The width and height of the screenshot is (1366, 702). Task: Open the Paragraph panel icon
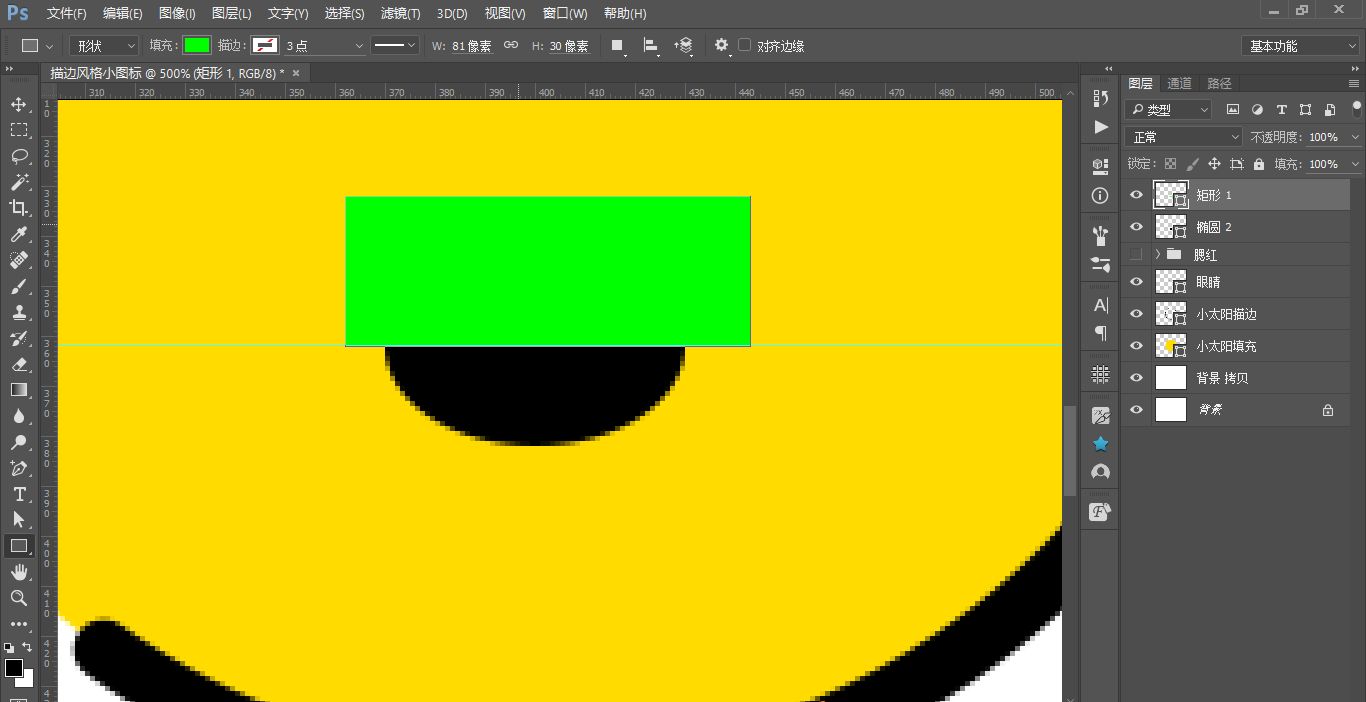click(1101, 333)
